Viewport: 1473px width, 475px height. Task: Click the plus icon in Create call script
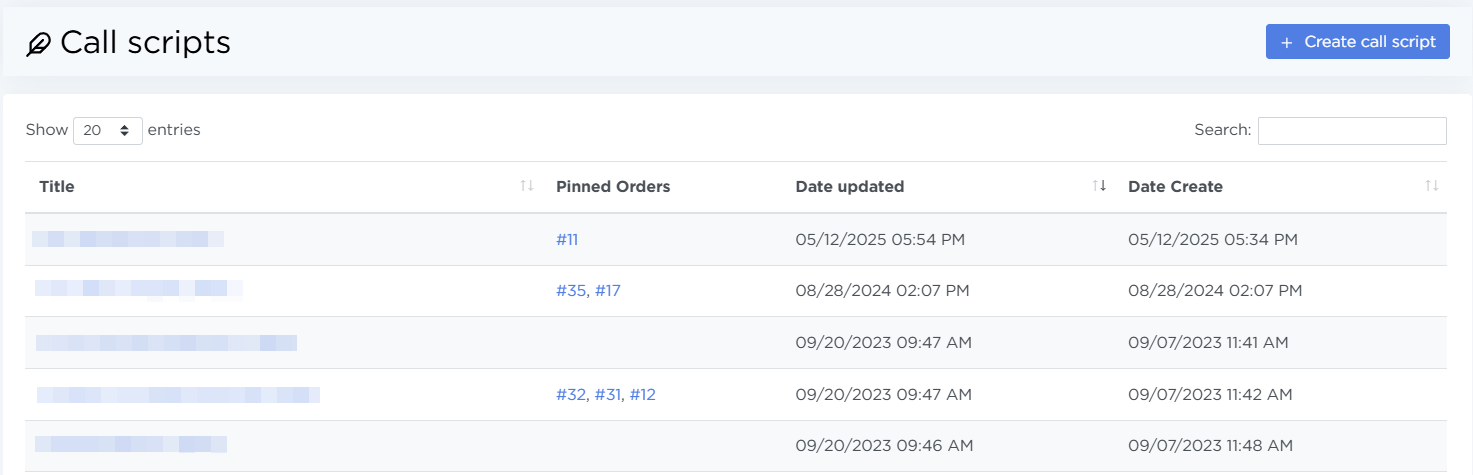coord(1286,42)
